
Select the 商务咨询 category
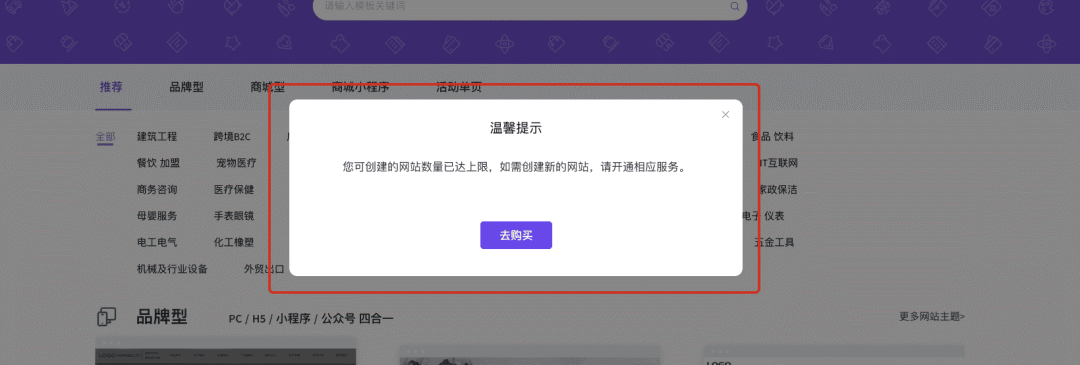[x=157, y=189]
